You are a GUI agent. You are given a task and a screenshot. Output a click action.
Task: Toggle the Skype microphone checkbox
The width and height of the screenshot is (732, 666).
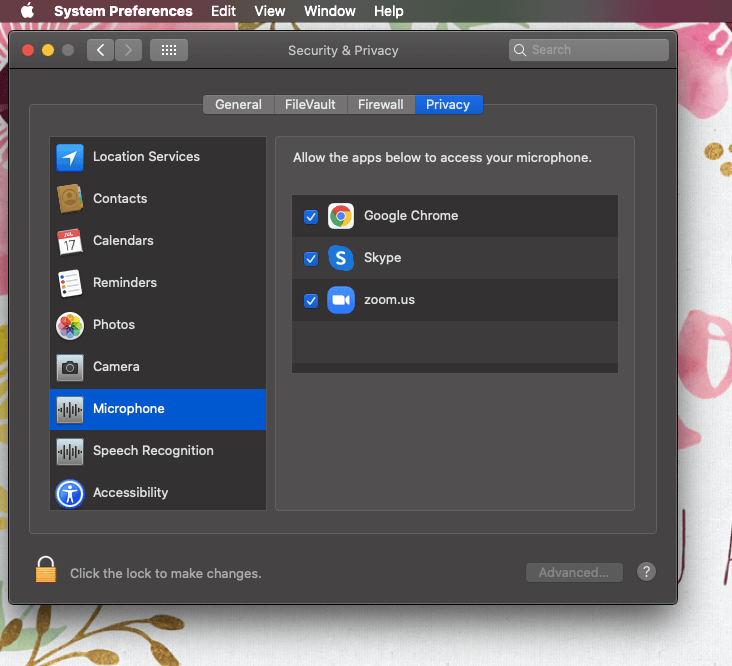point(311,258)
